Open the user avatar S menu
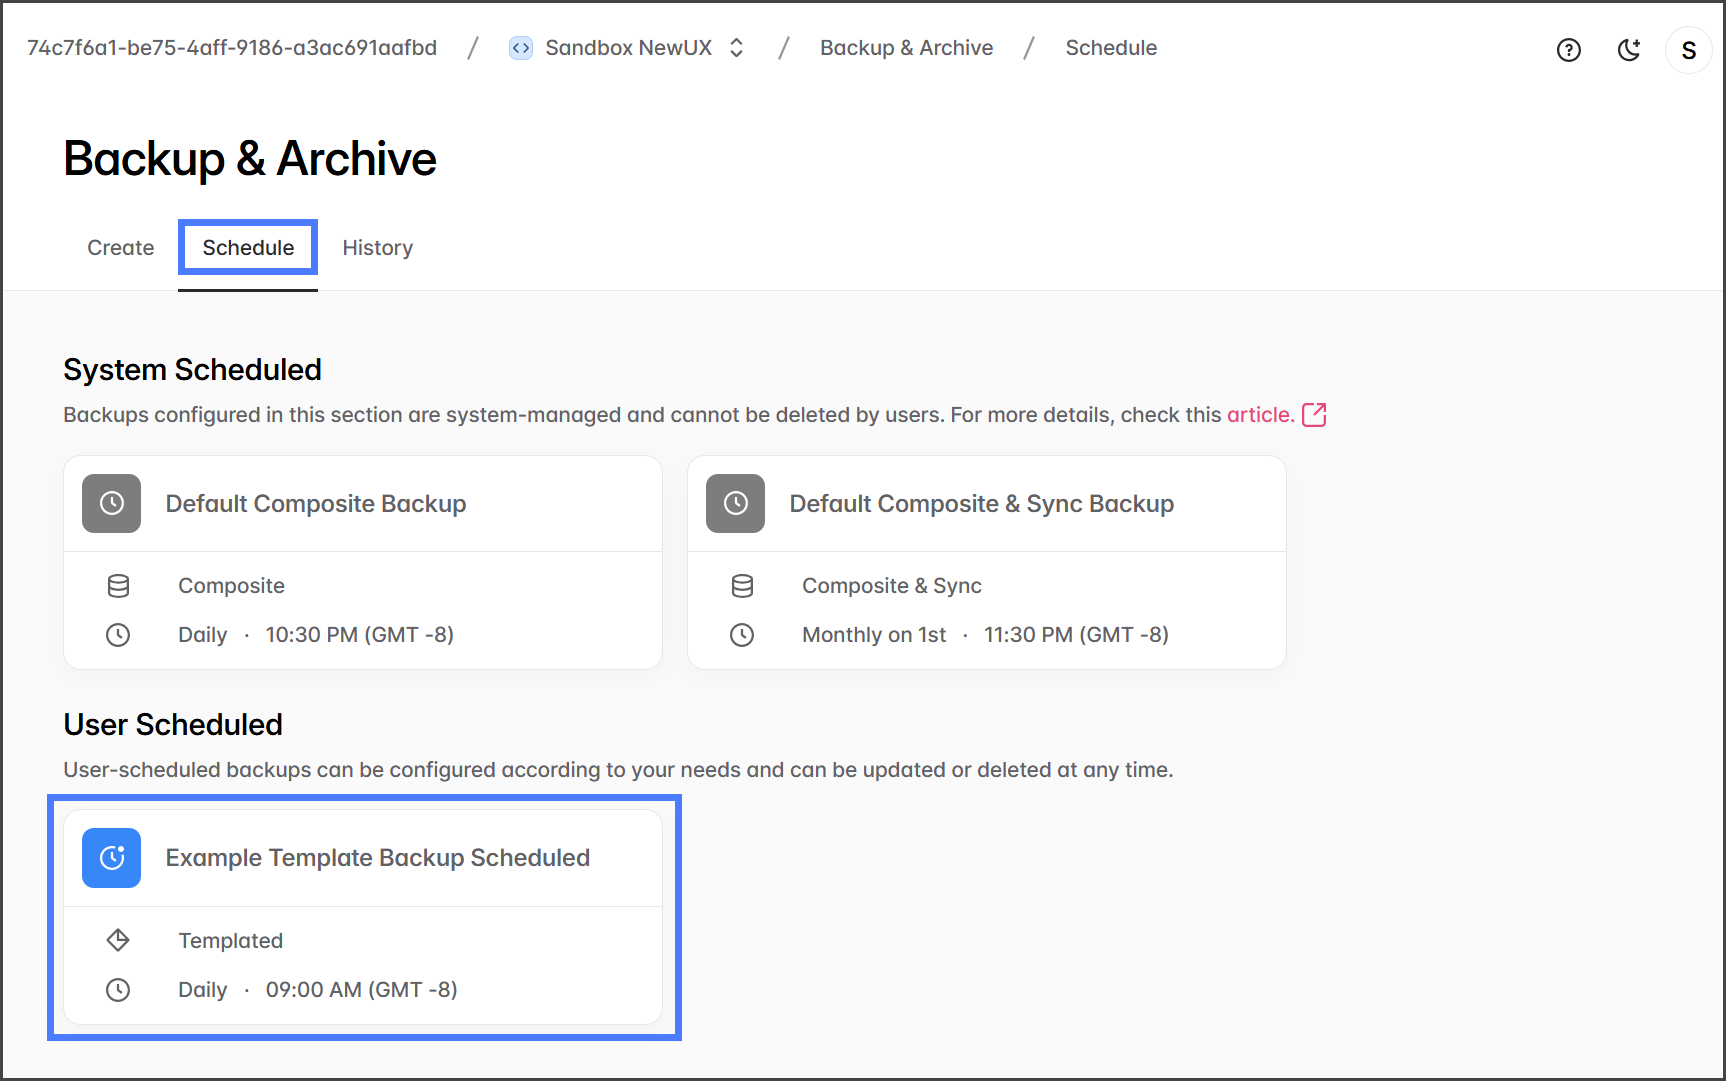This screenshot has width=1726, height=1081. [x=1688, y=50]
